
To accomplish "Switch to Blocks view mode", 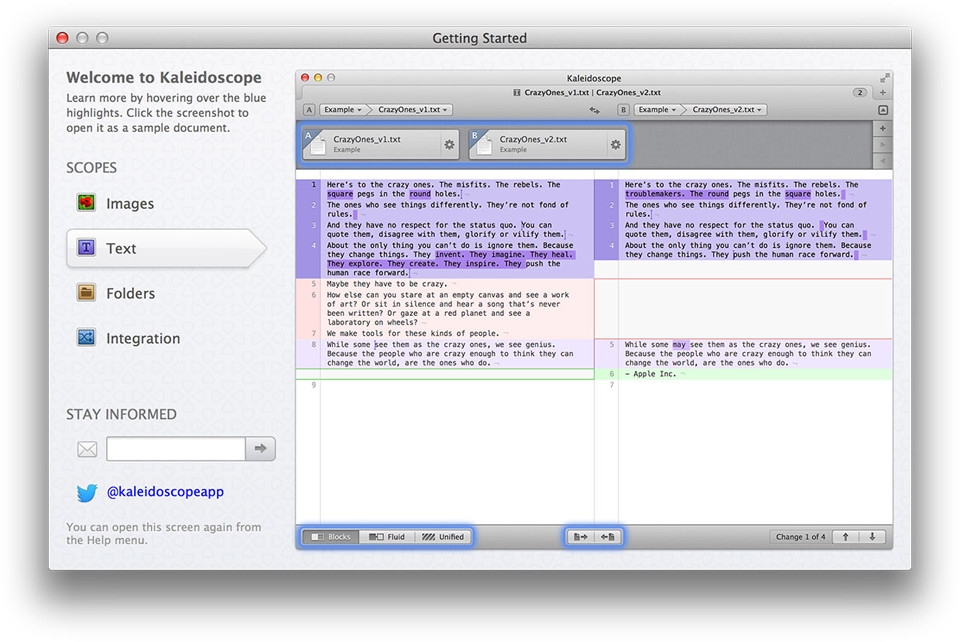I will pos(331,537).
